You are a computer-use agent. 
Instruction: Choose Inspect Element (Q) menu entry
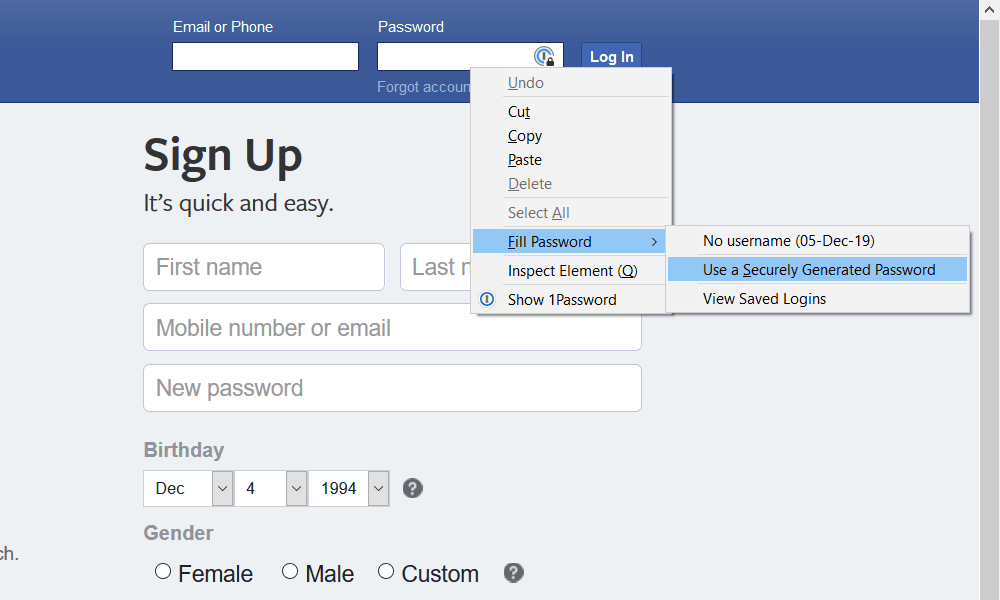571,271
